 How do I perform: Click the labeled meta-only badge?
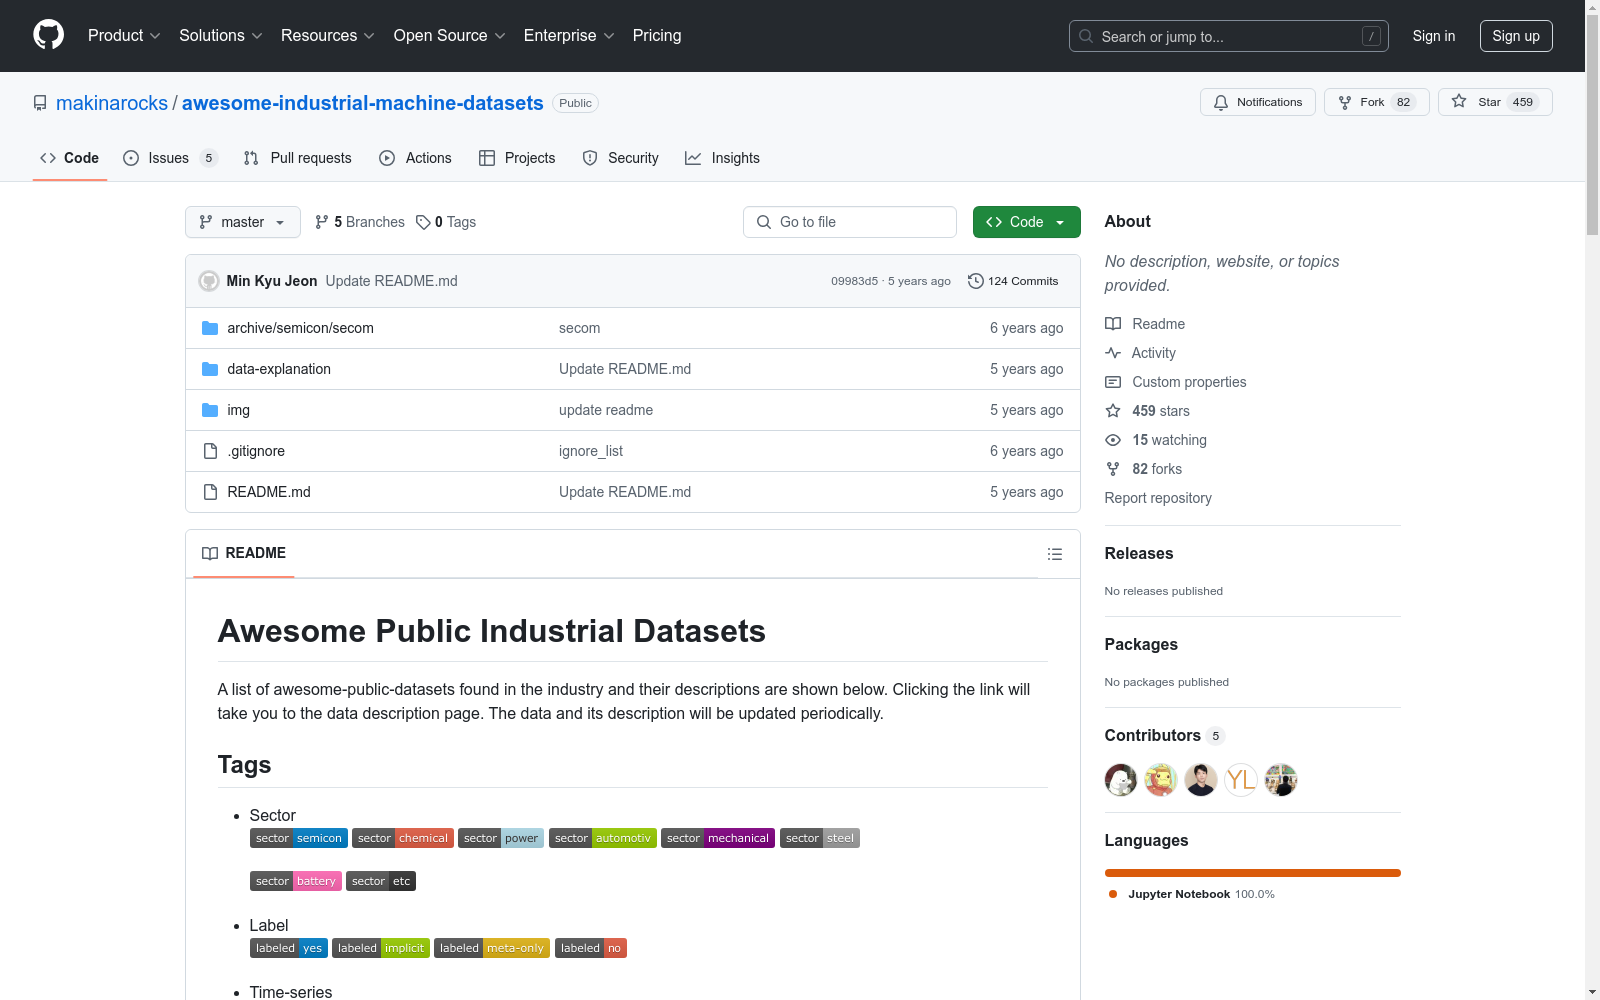click(x=492, y=948)
